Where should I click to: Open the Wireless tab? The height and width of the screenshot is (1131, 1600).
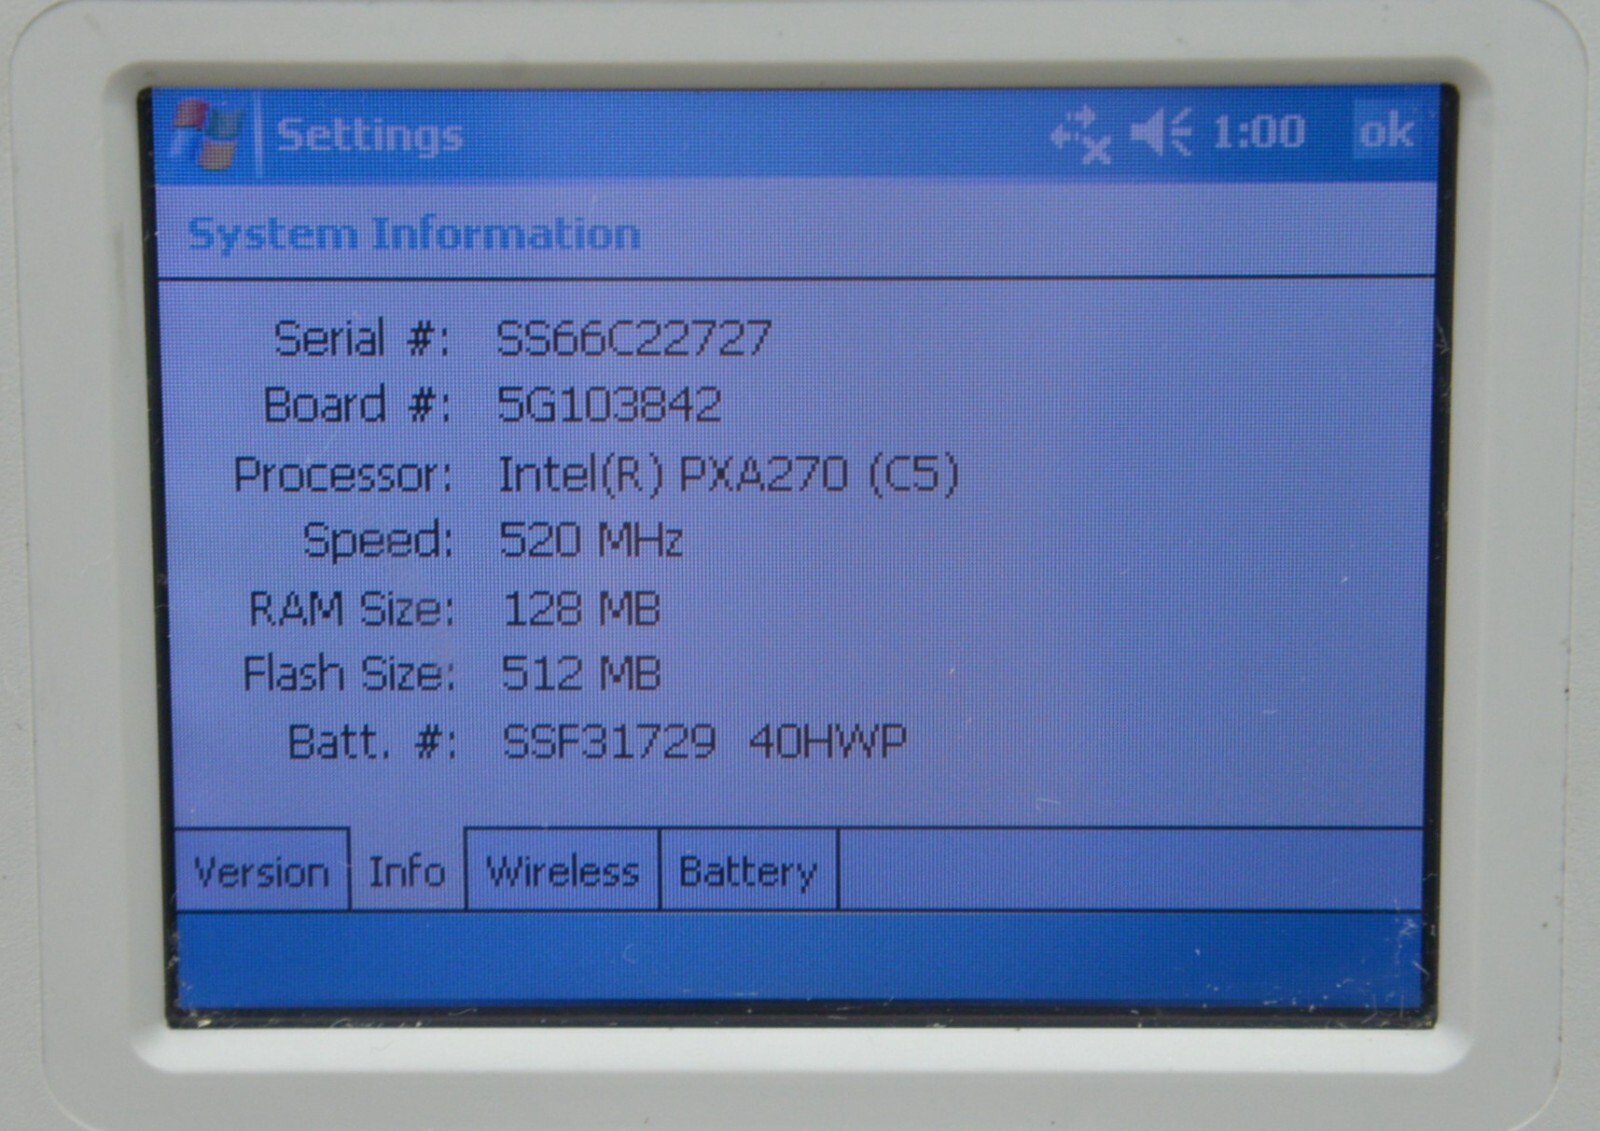562,871
